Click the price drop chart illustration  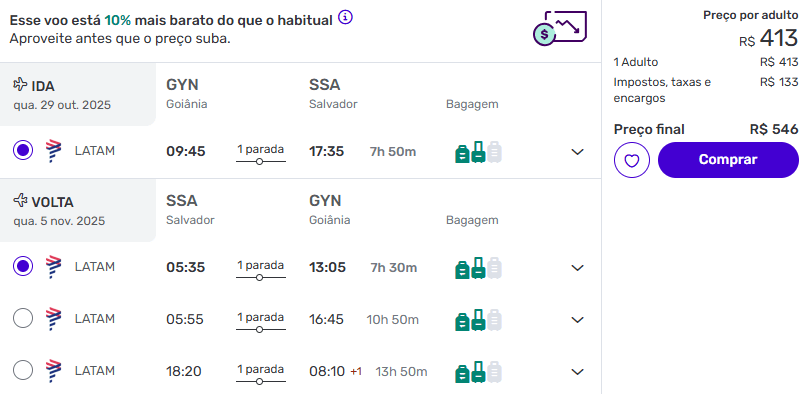[x=560, y=28]
